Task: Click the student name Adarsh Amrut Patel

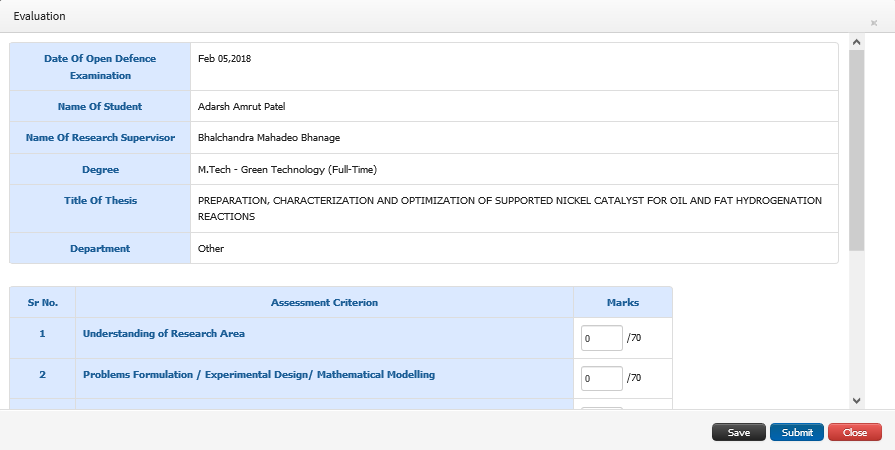Action: pos(241,106)
